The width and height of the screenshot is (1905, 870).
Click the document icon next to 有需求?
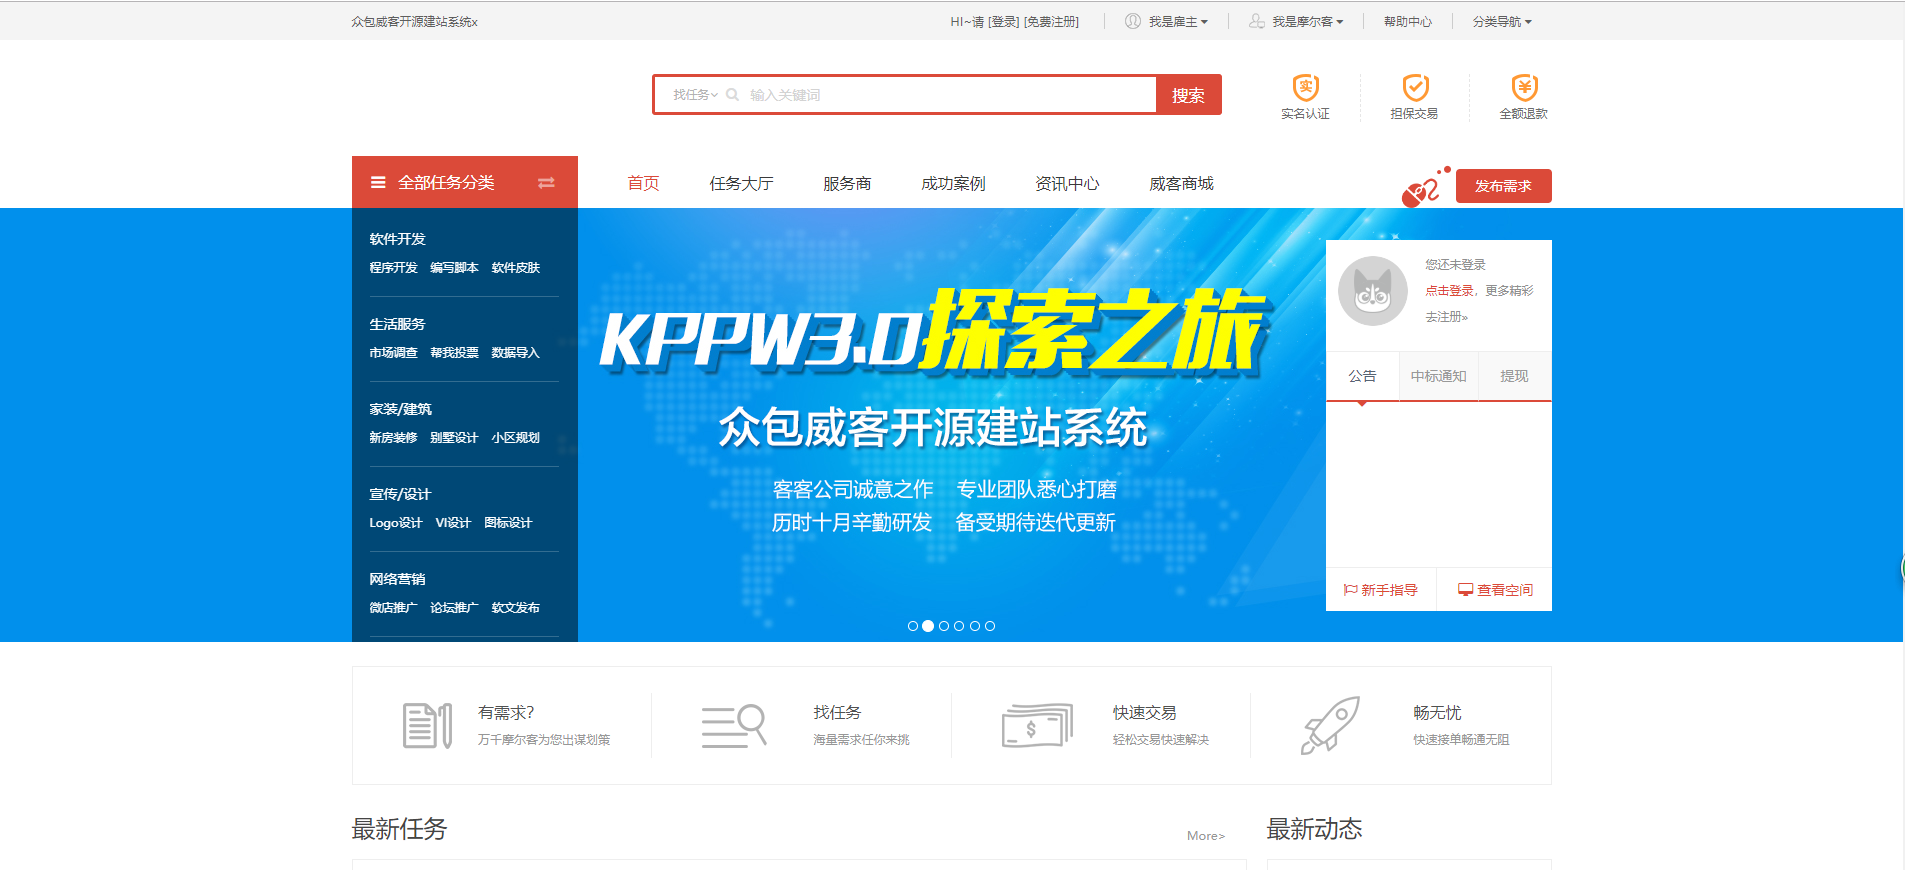[427, 725]
